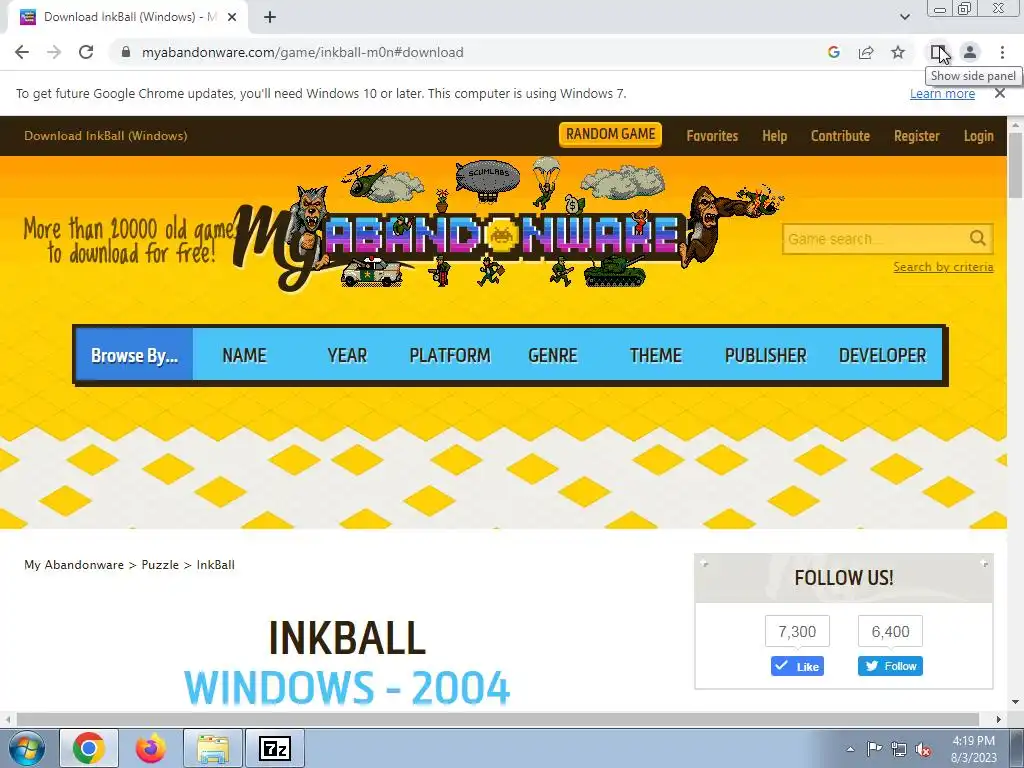Browse games by NAME
Screen dimensions: 1024x768
pyautogui.click(x=244, y=355)
